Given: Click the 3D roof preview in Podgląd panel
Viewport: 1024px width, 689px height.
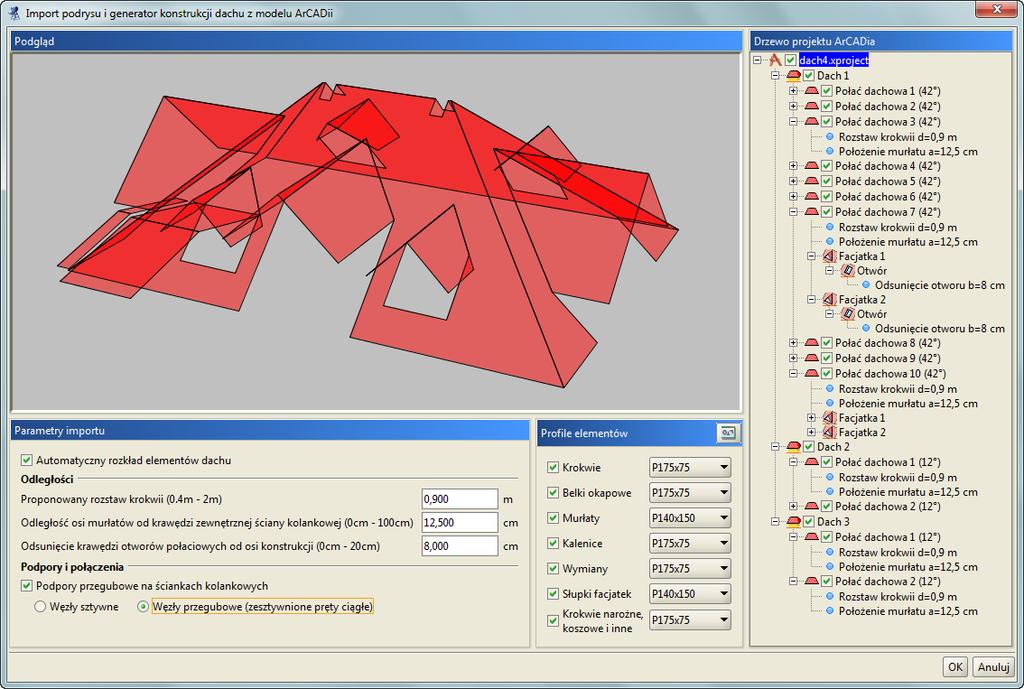Looking at the screenshot, I should point(376,231).
